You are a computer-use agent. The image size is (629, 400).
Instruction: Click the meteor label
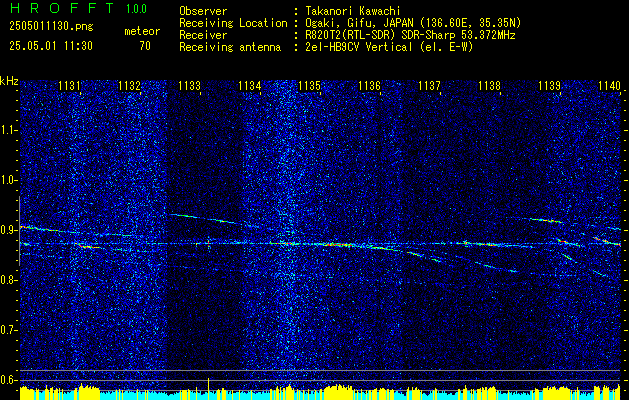(x=142, y=31)
